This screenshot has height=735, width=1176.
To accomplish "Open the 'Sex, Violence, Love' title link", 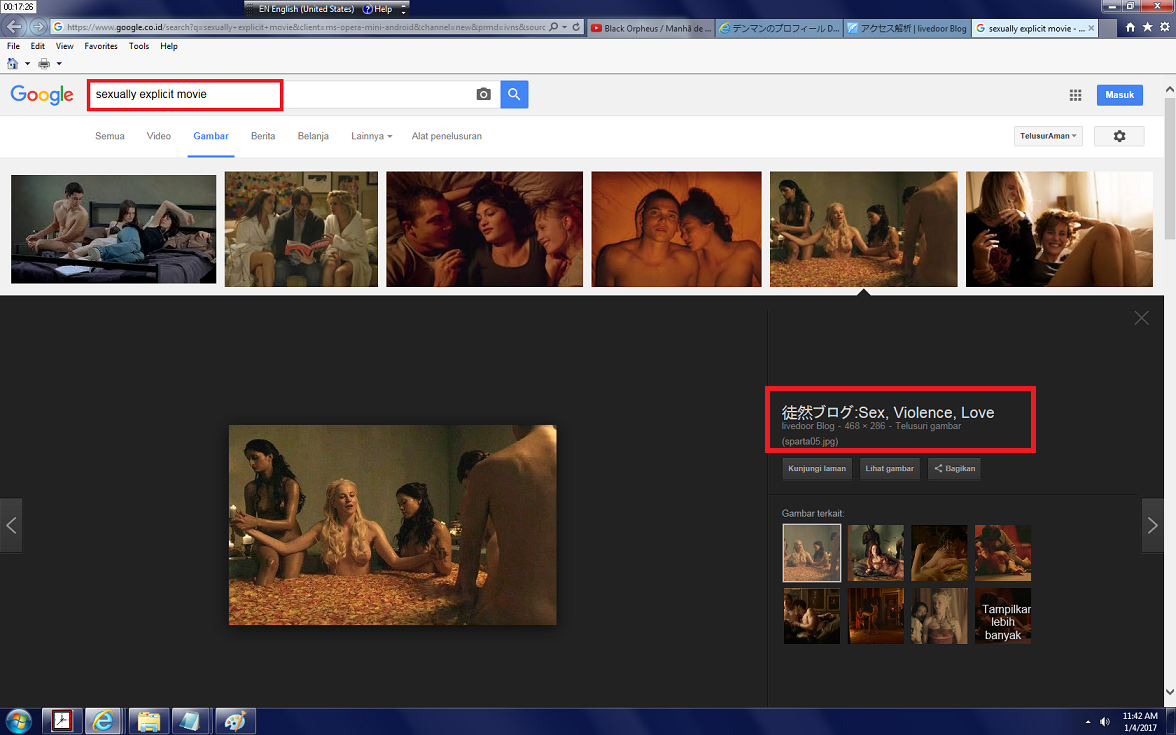I will (x=888, y=412).
